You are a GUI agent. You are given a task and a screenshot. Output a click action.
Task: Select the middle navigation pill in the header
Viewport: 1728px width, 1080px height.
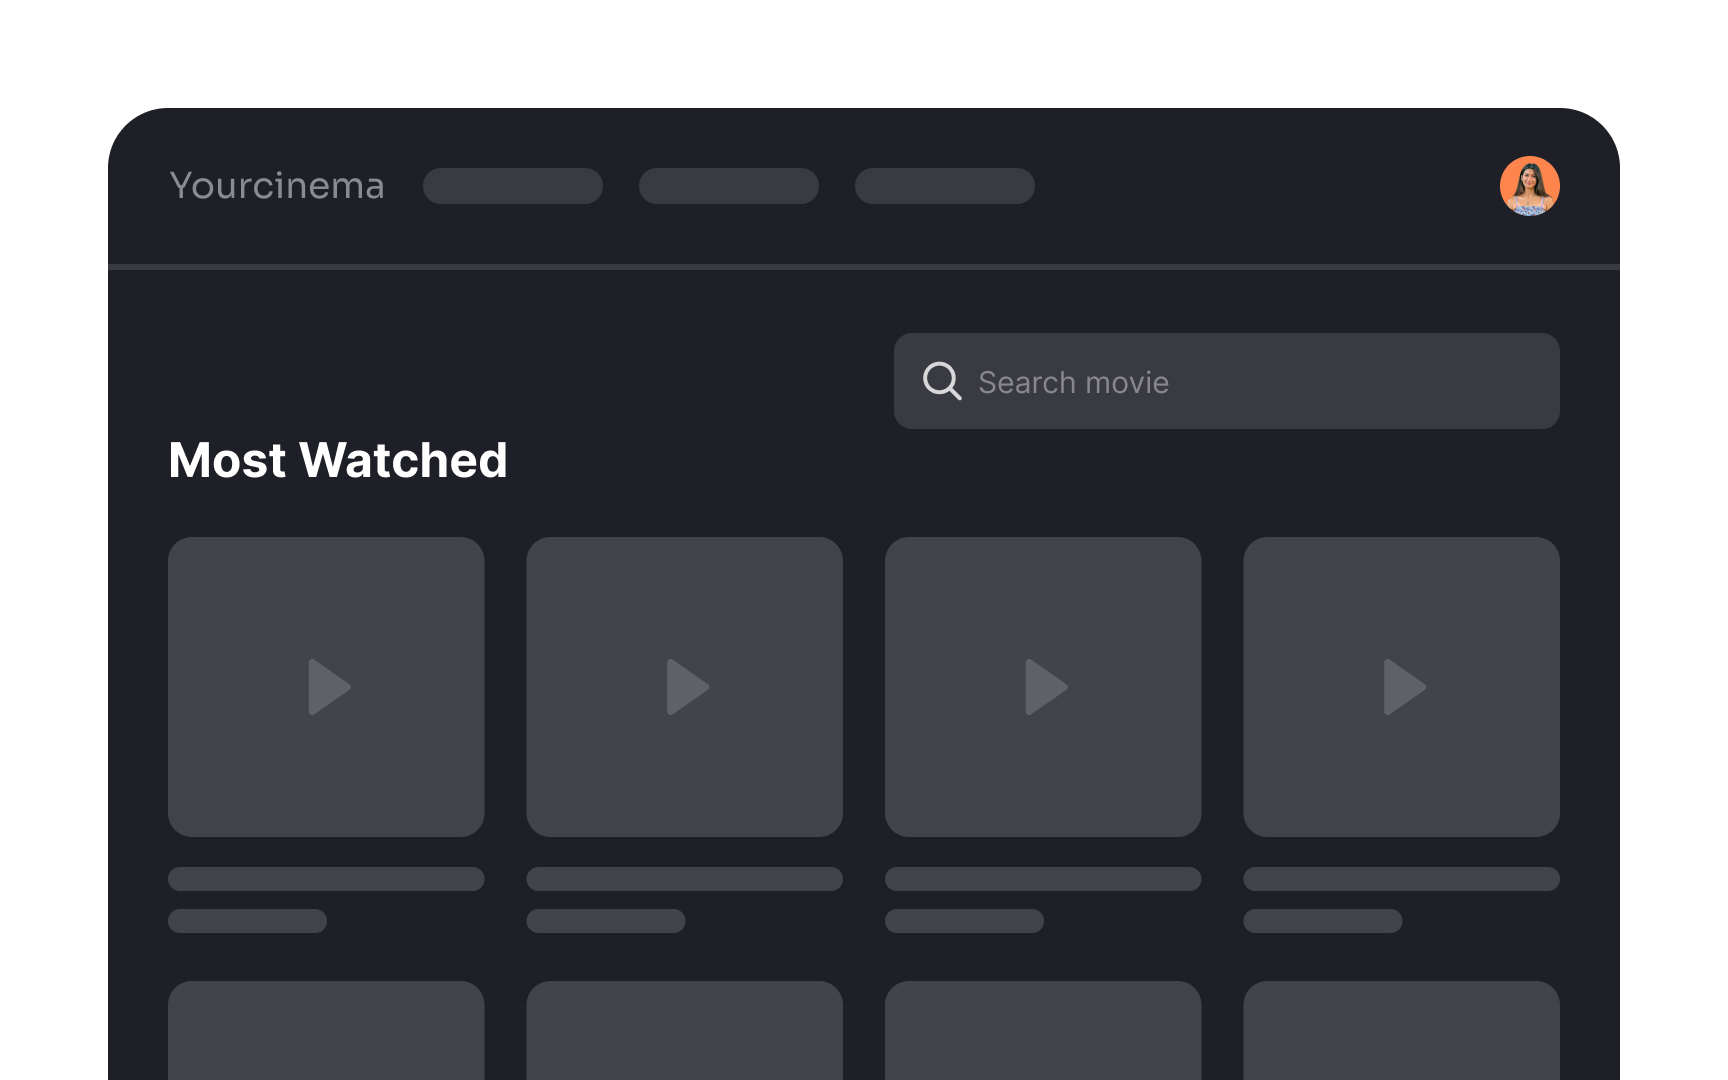728,186
